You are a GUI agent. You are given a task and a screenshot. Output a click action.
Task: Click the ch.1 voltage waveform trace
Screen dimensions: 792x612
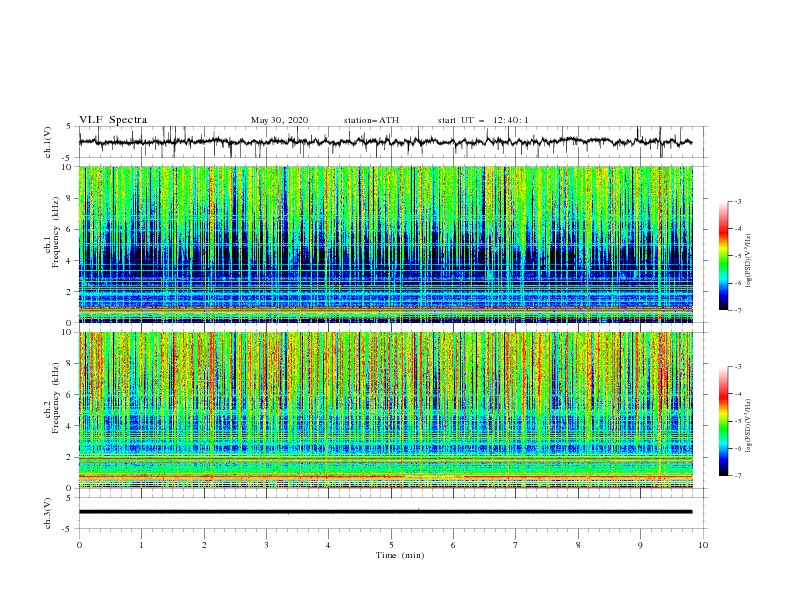[385, 142]
